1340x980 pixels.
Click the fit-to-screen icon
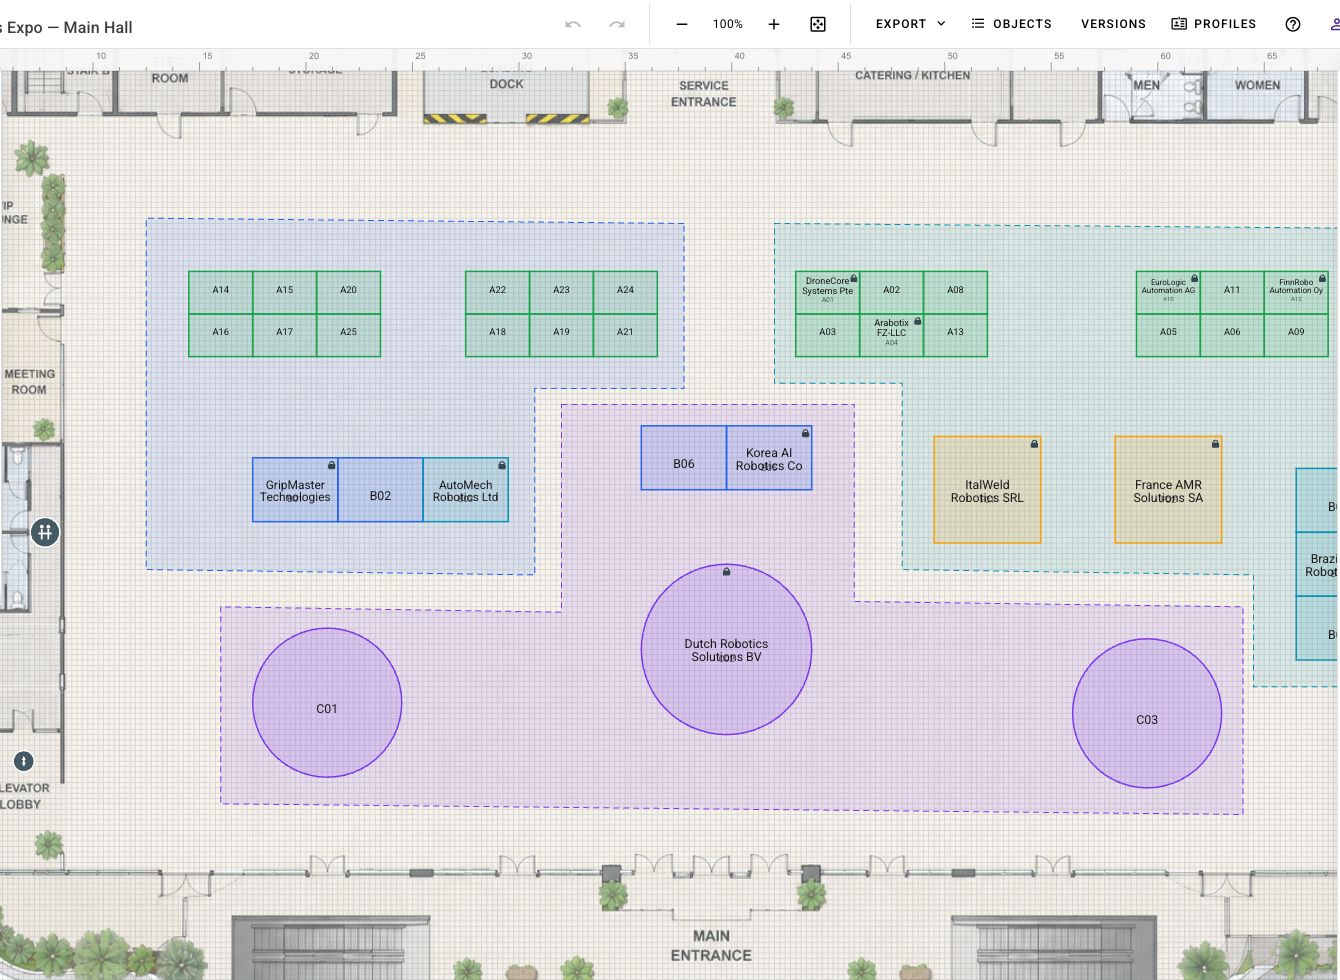pos(818,24)
